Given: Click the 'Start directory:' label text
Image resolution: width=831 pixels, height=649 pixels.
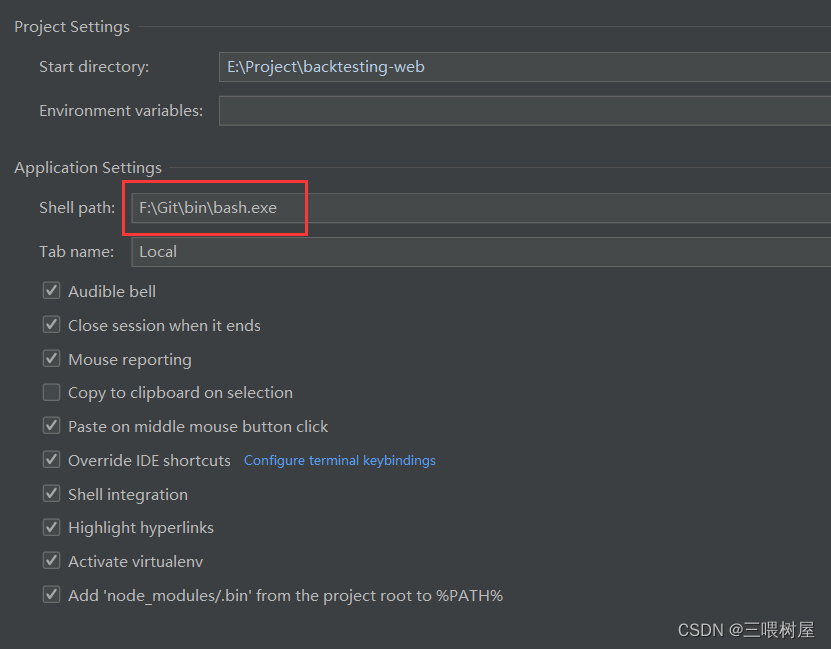Looking at the screenshot, I should coord(94,67).
